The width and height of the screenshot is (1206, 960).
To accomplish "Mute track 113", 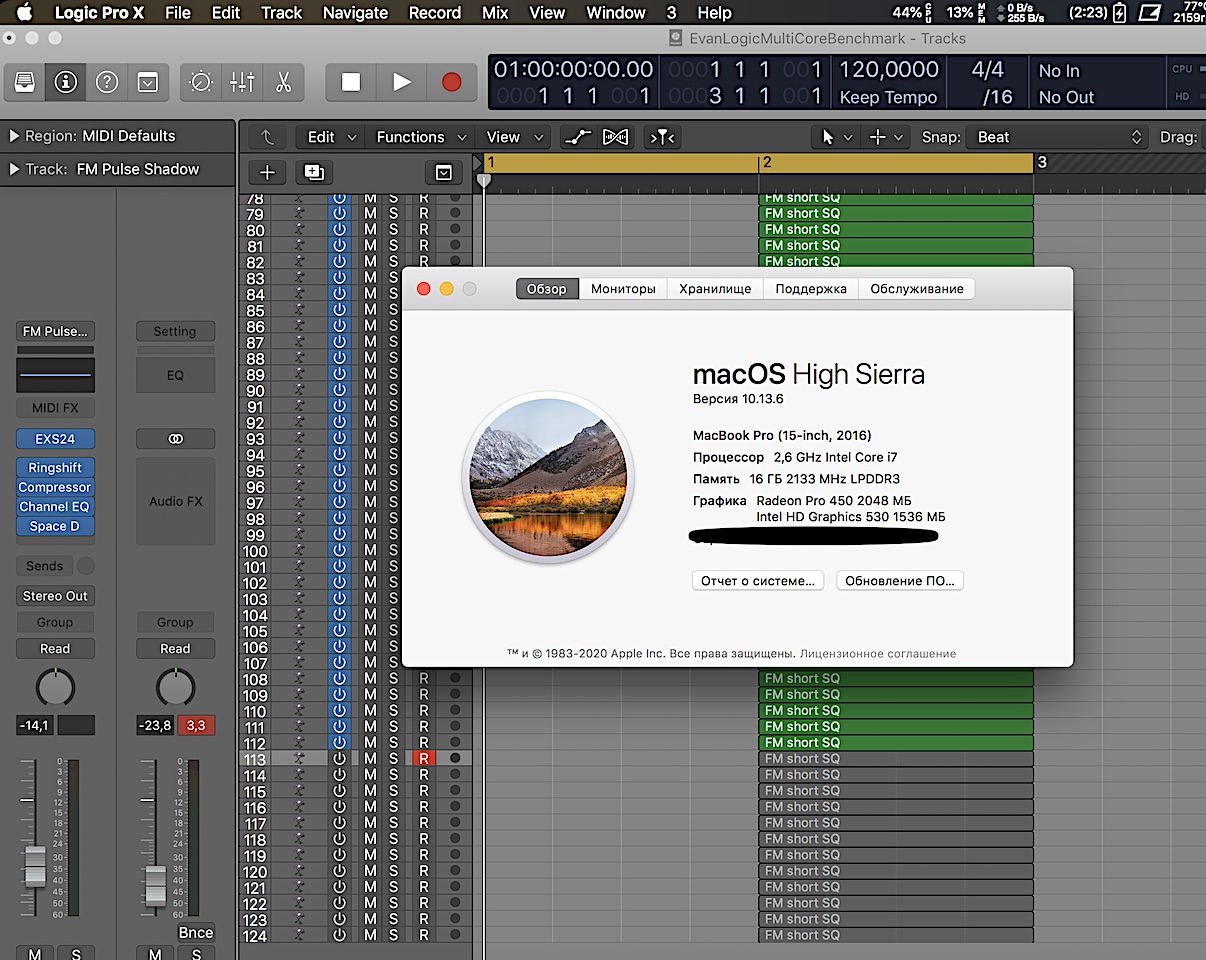I will (x=370, y=759).
